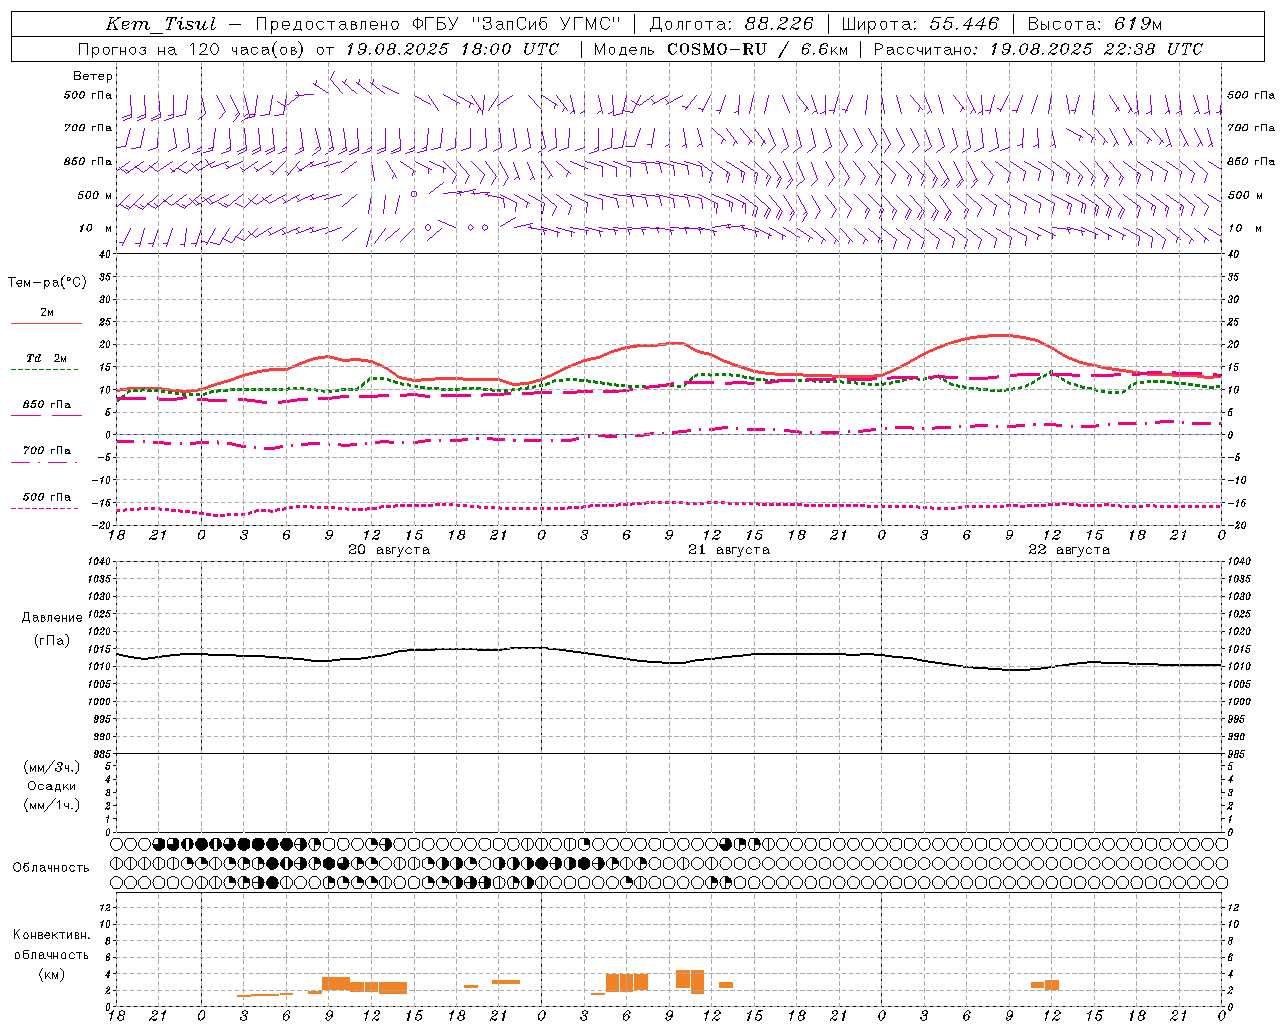Viewport: 1280px width, 1024px height.
Task: Click the red 2м temperature curve peak on 22 августа
Action: pyautogui.click(x=1000, y=335)
